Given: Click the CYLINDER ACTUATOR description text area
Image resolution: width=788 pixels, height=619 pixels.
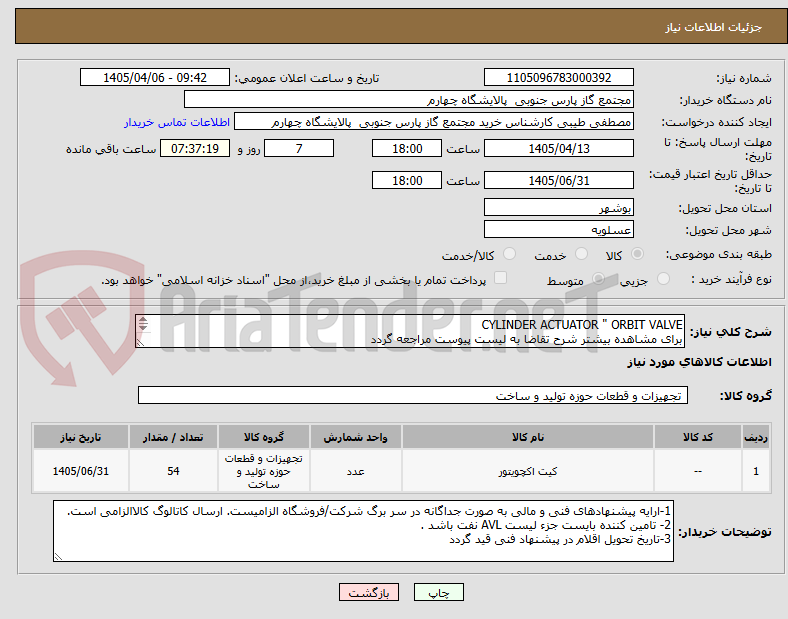Looking at the screenshot, I should tap(410, 331).
